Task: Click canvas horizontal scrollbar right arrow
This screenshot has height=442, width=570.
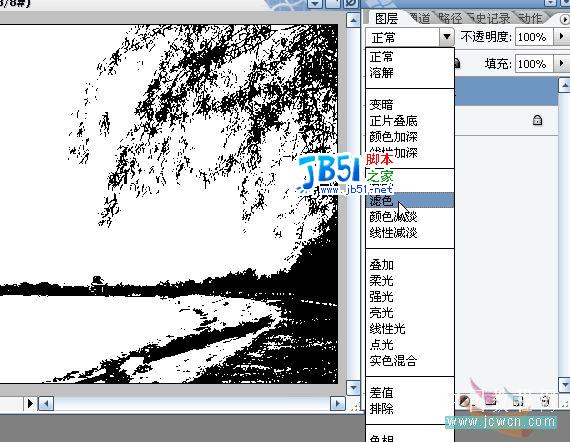Action: tap(338, 403)
